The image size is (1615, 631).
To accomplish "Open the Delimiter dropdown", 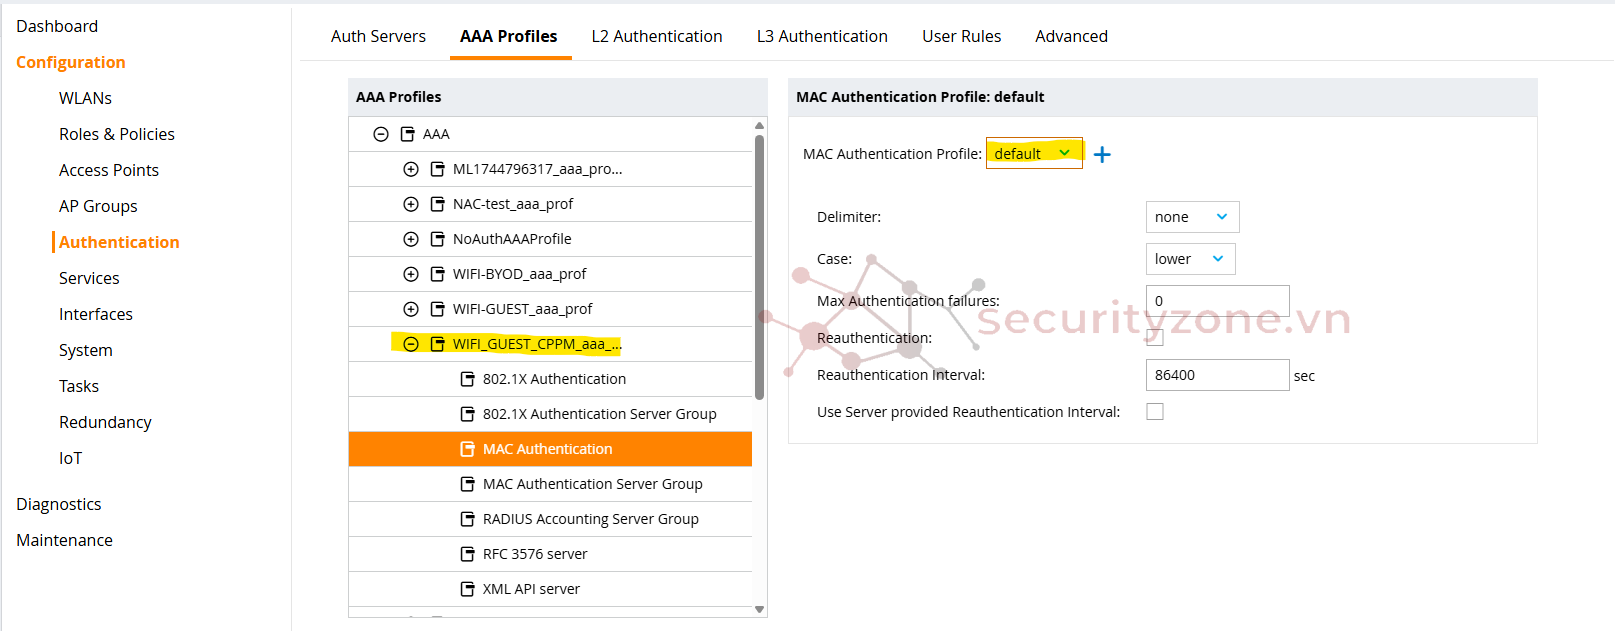I will coord(1191,217).
